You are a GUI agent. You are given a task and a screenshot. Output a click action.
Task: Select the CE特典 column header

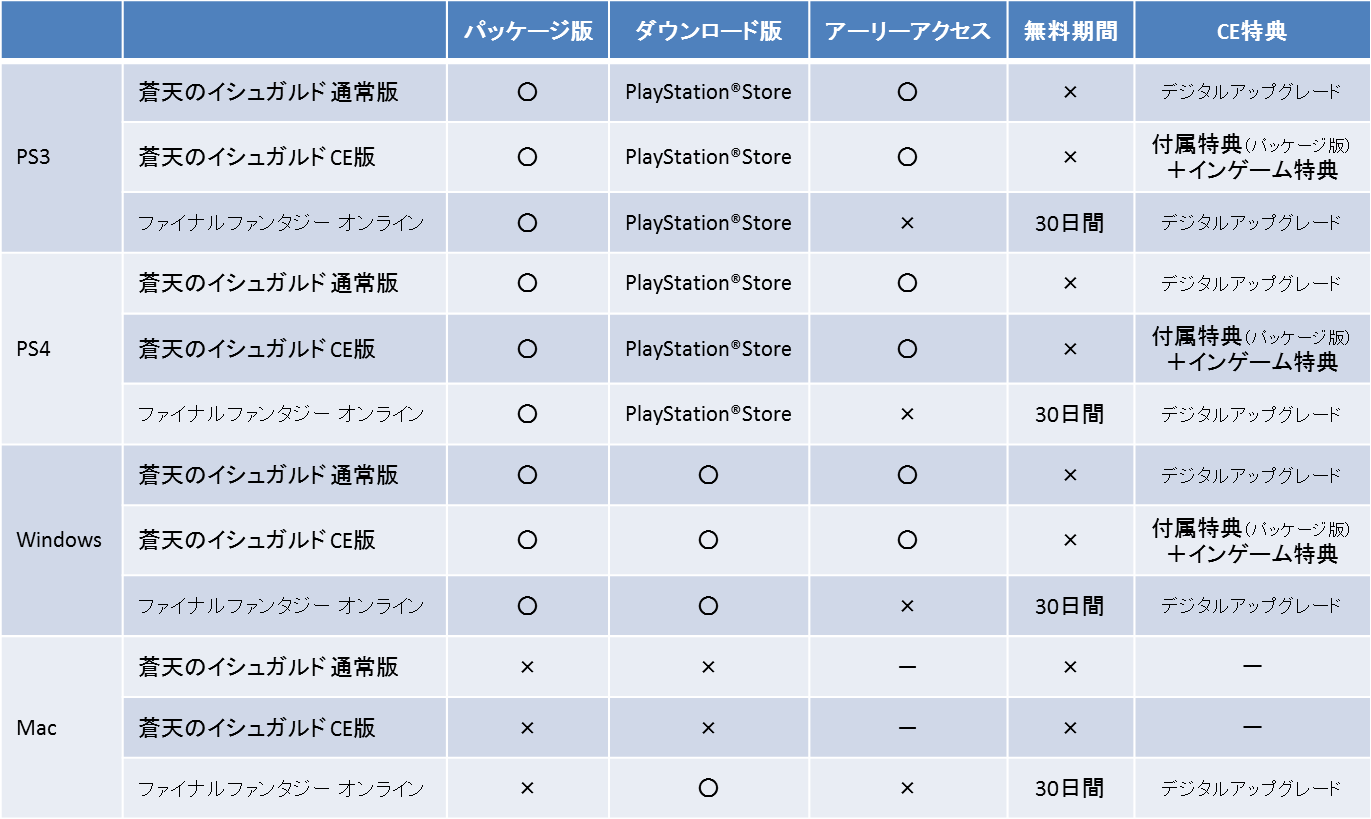(1251, 31)
